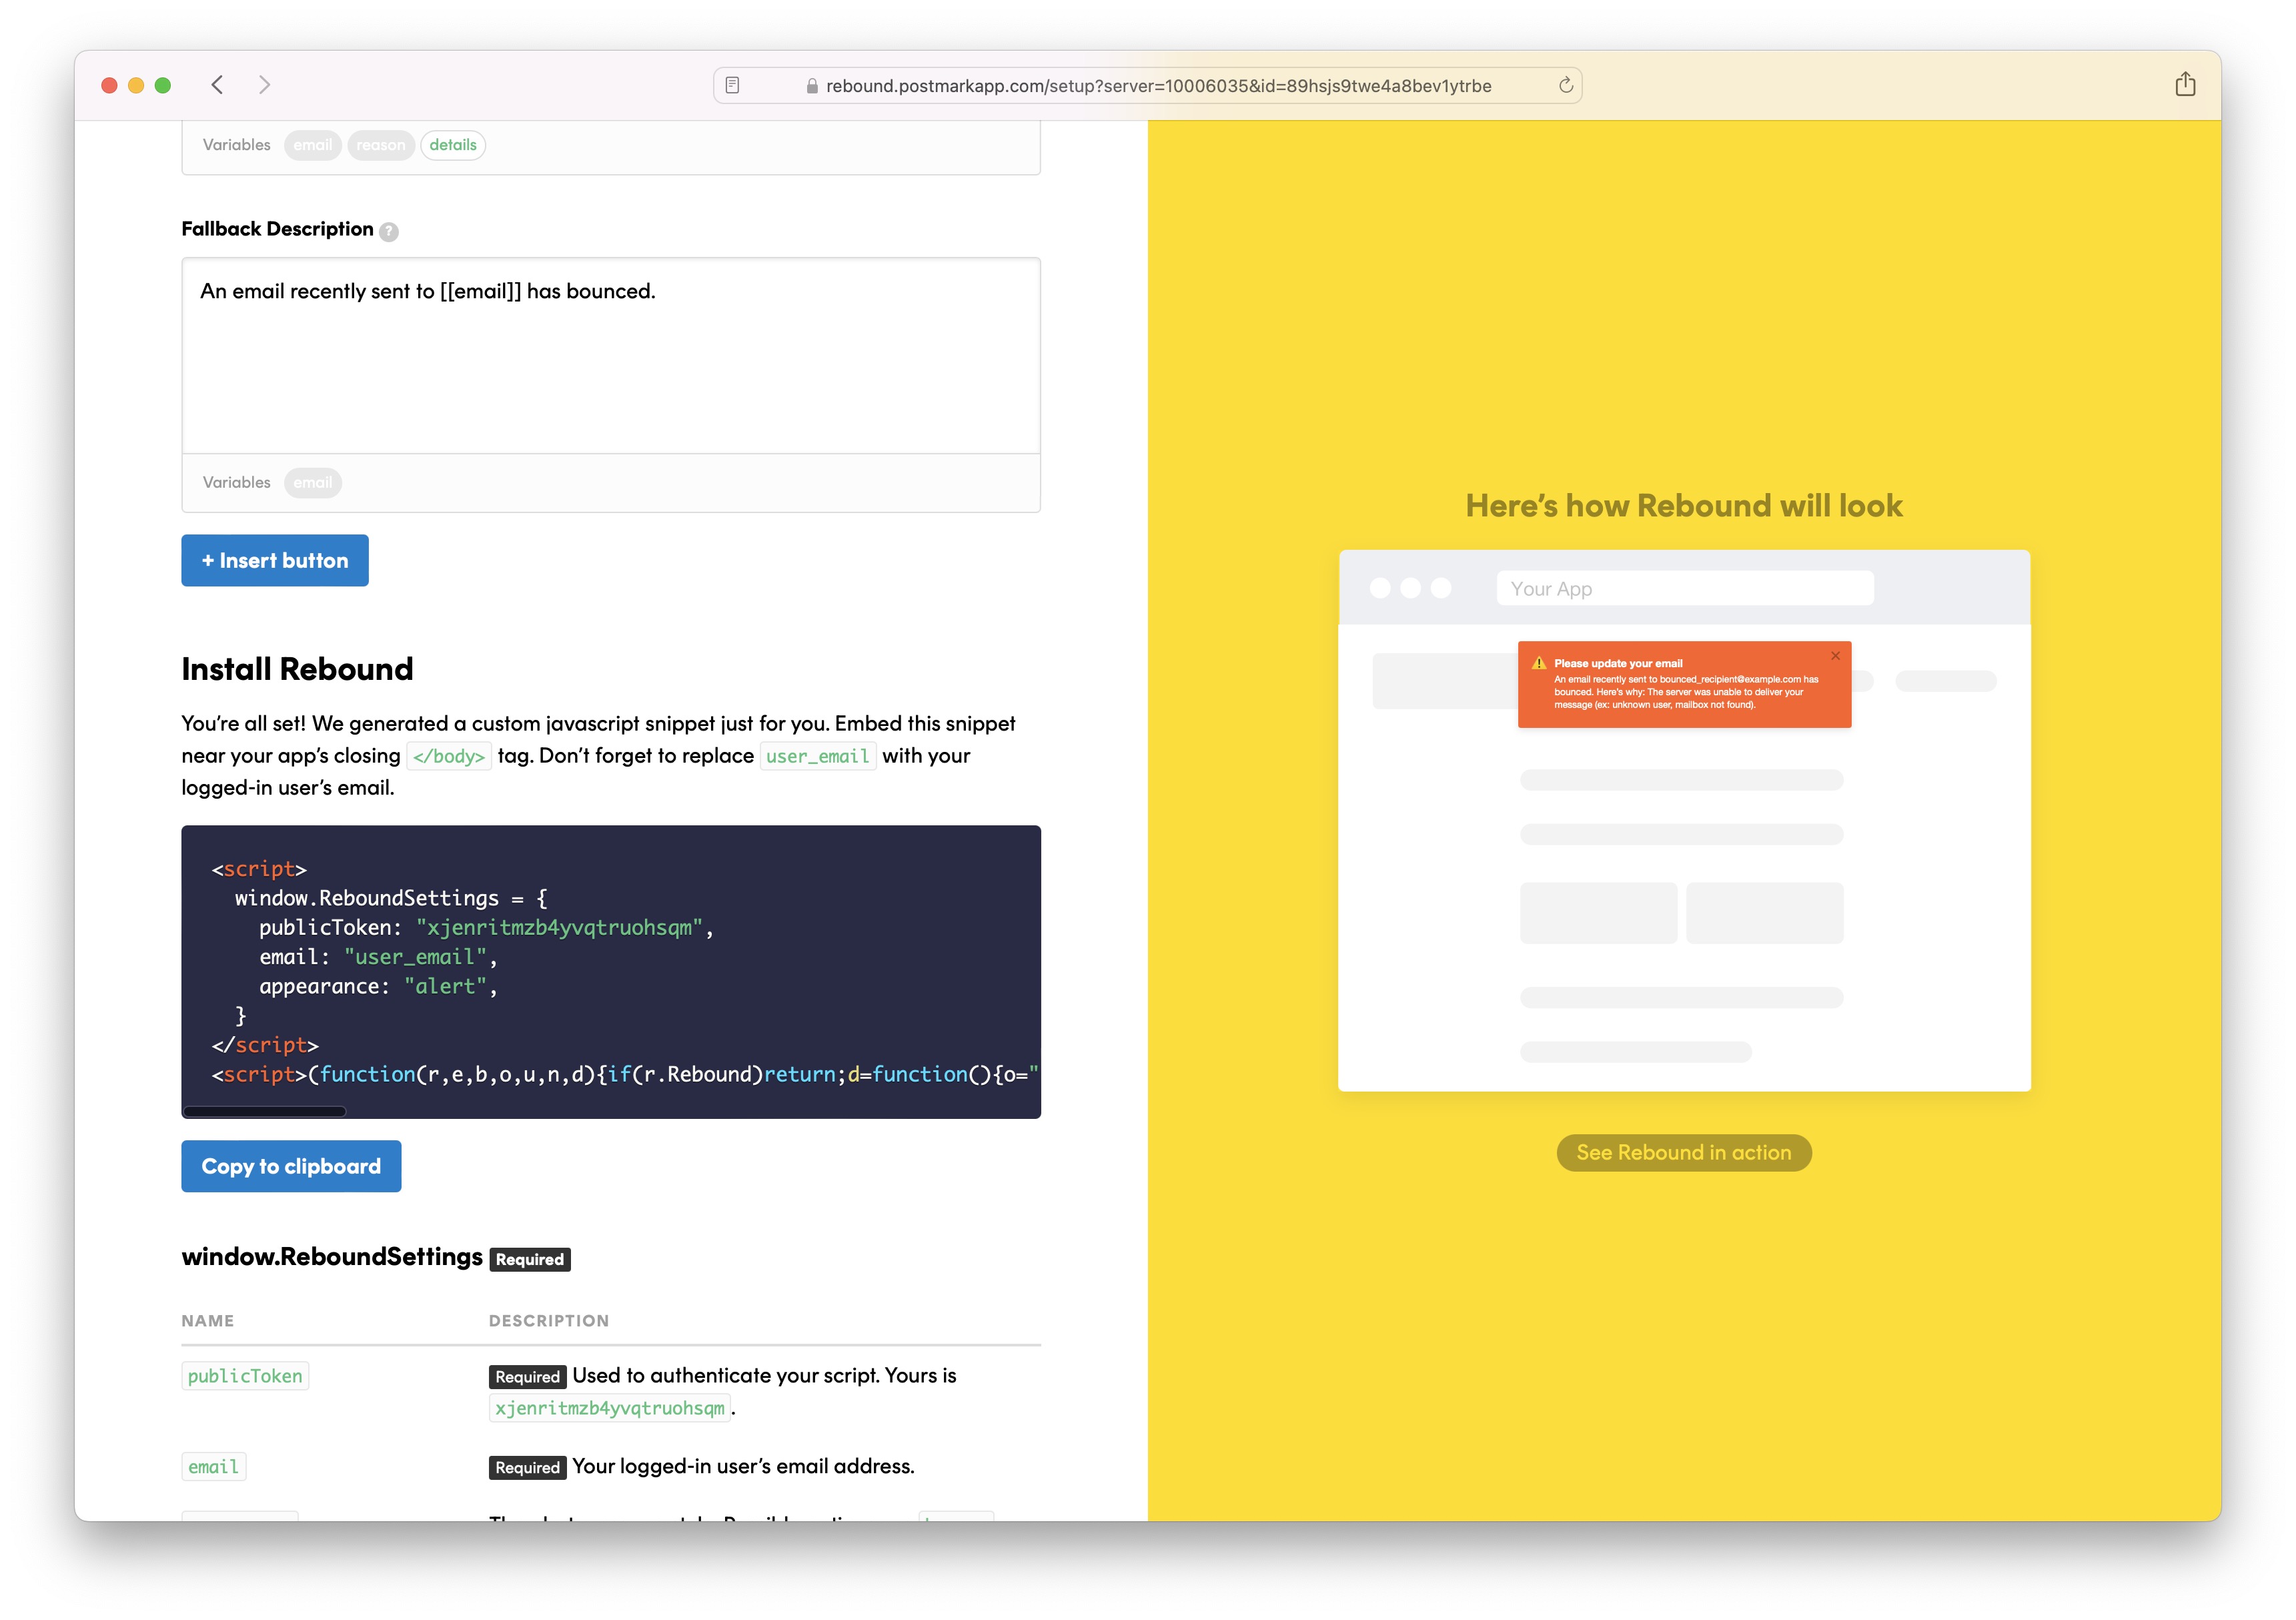Click the warning triangle icon in the preview alert
2296x1620 pixels.
(1539, 663)
